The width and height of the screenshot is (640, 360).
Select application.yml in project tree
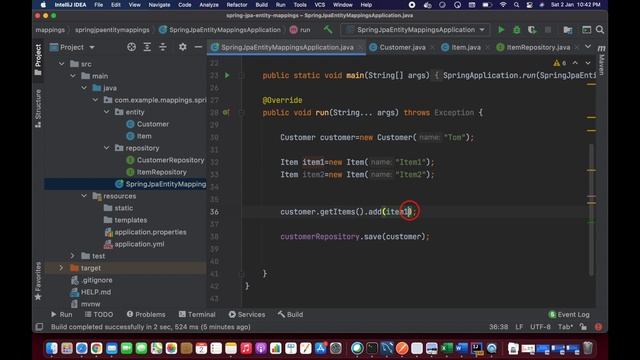coord(139,244)
